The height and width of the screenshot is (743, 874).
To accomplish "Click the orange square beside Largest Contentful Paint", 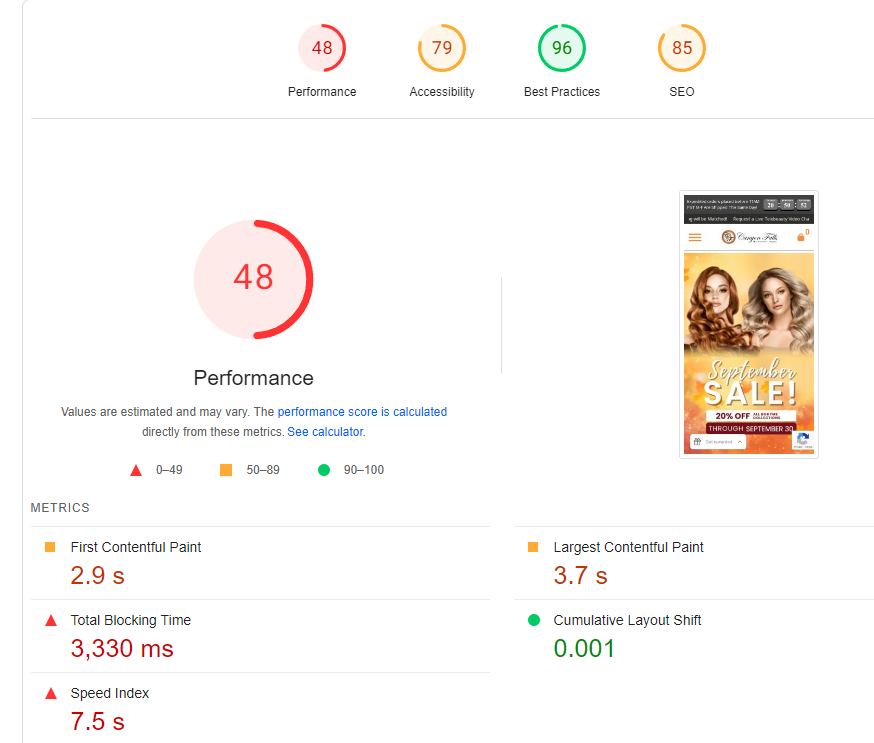I will point(533,547).
